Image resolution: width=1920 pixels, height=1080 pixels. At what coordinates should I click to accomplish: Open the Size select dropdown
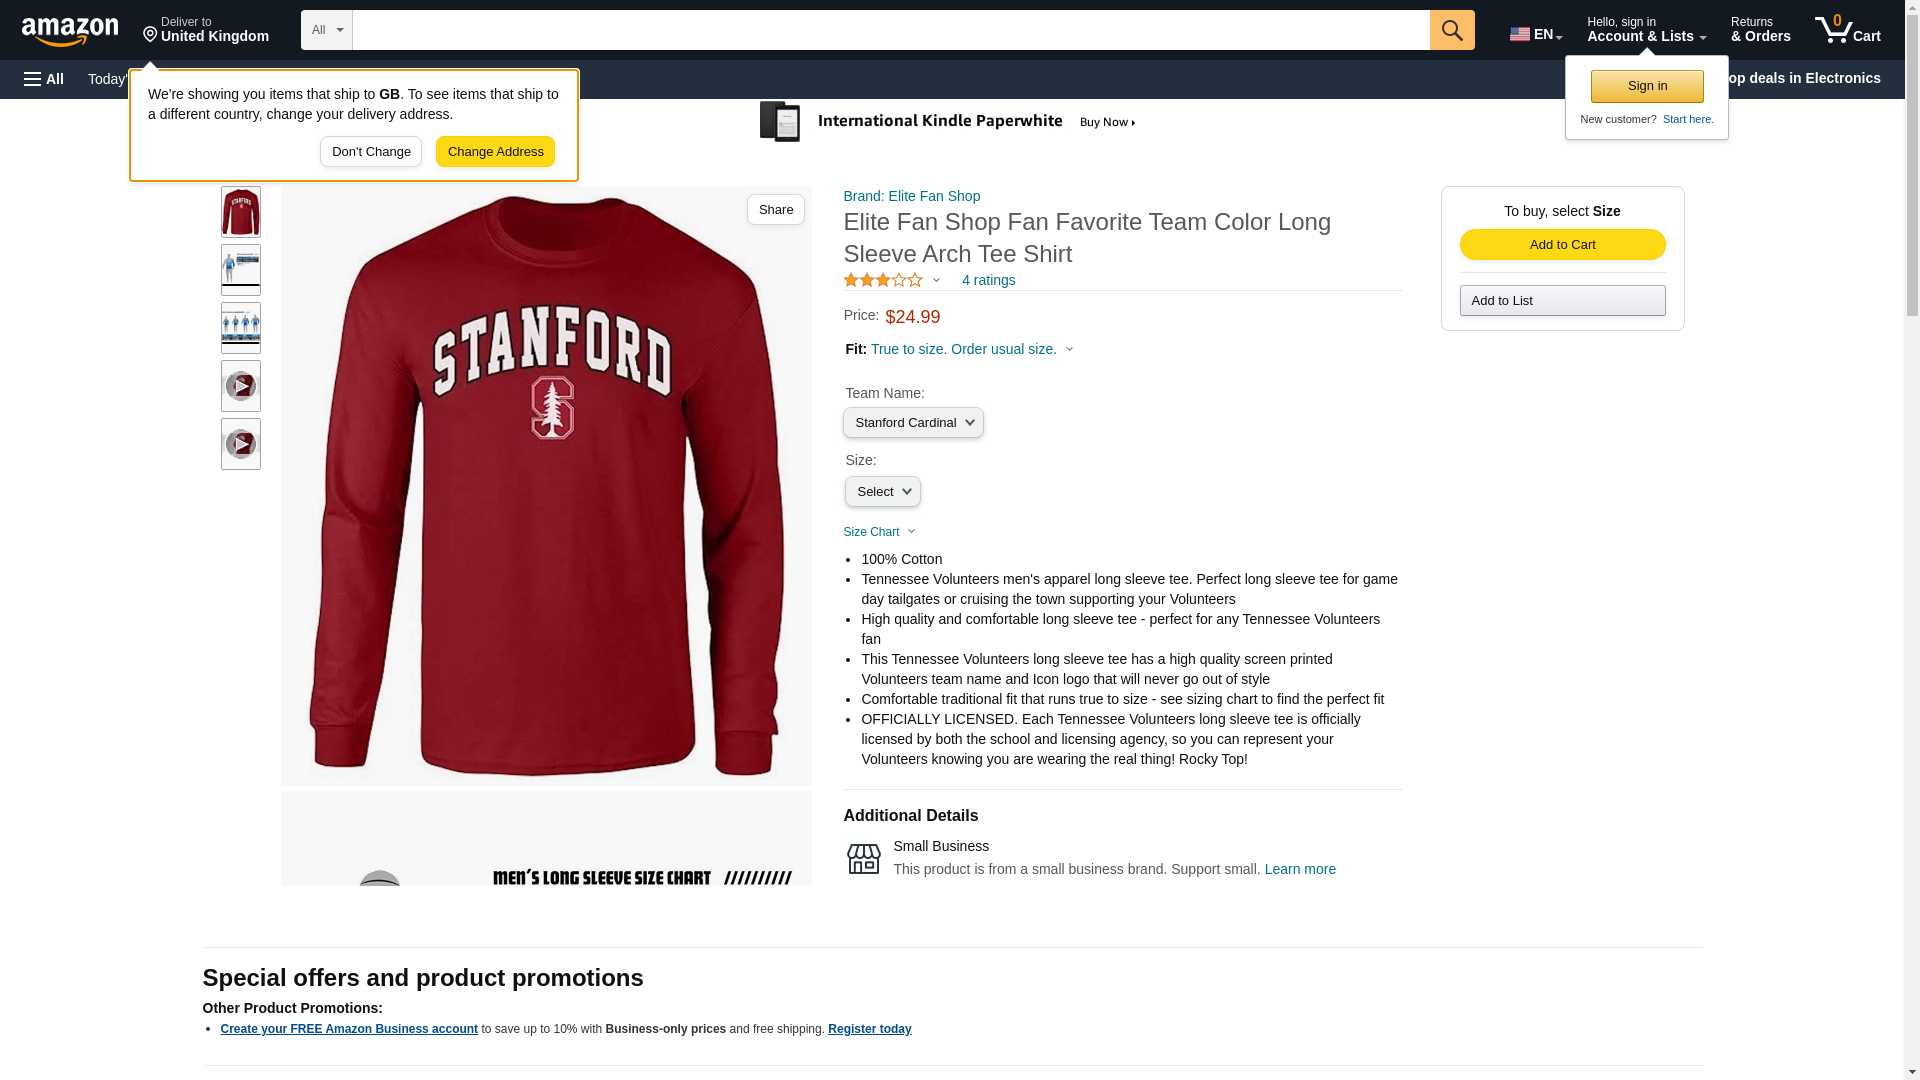coord(882,492)
